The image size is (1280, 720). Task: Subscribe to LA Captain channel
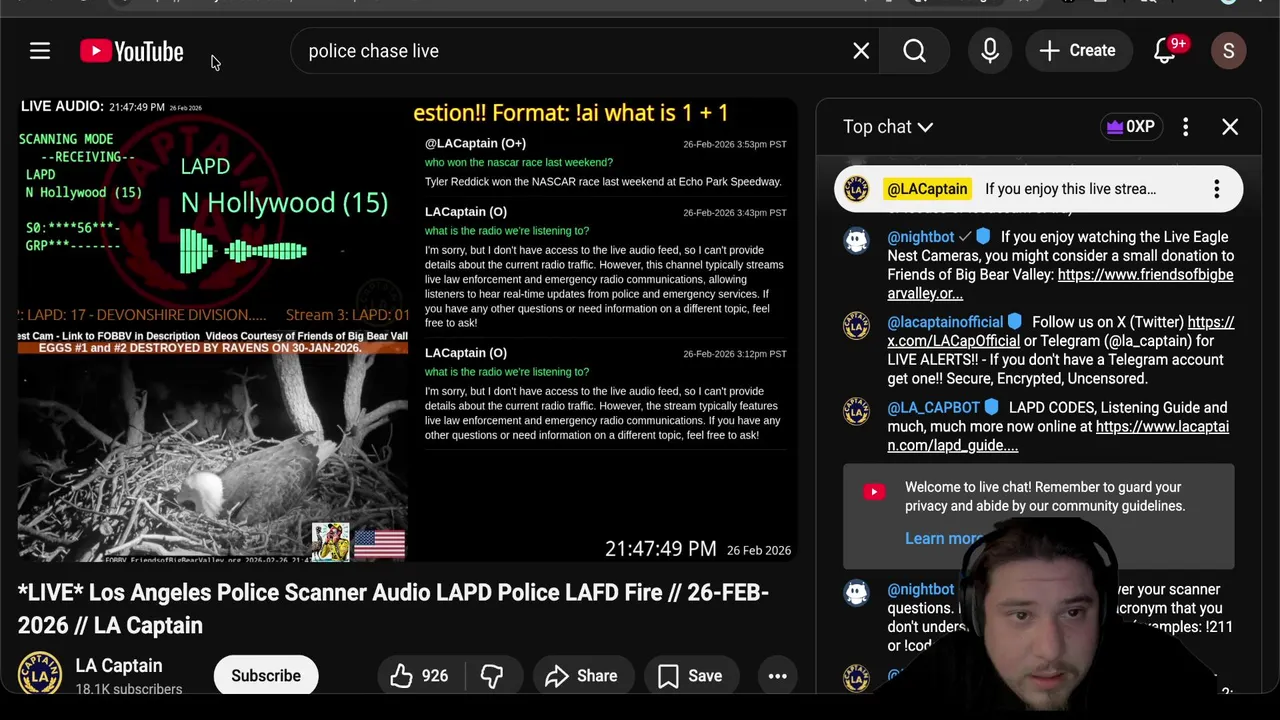click(266, 676)
